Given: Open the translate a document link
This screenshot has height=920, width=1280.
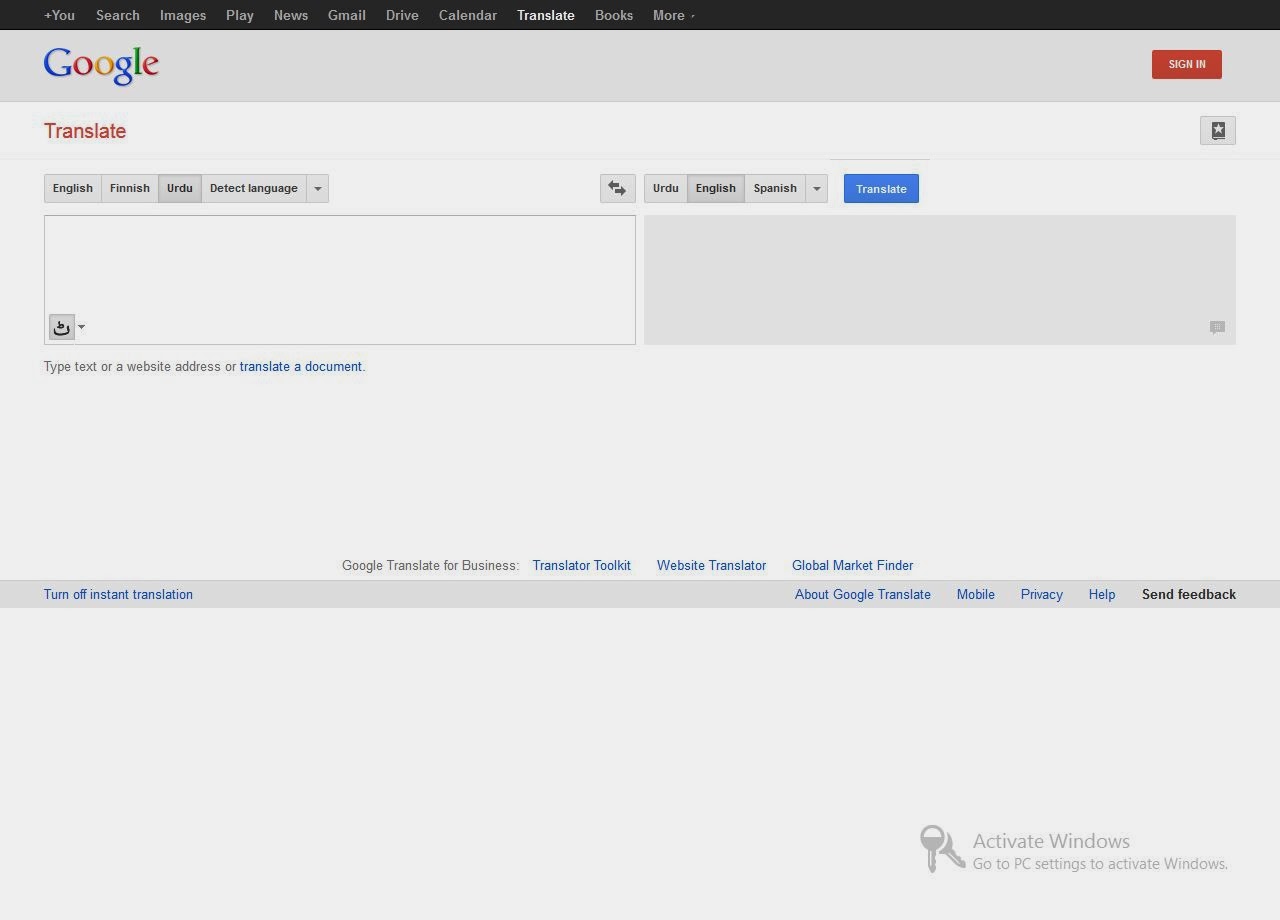Looking at the screenshot, I should pyautogui.click(x=300, y=366).
